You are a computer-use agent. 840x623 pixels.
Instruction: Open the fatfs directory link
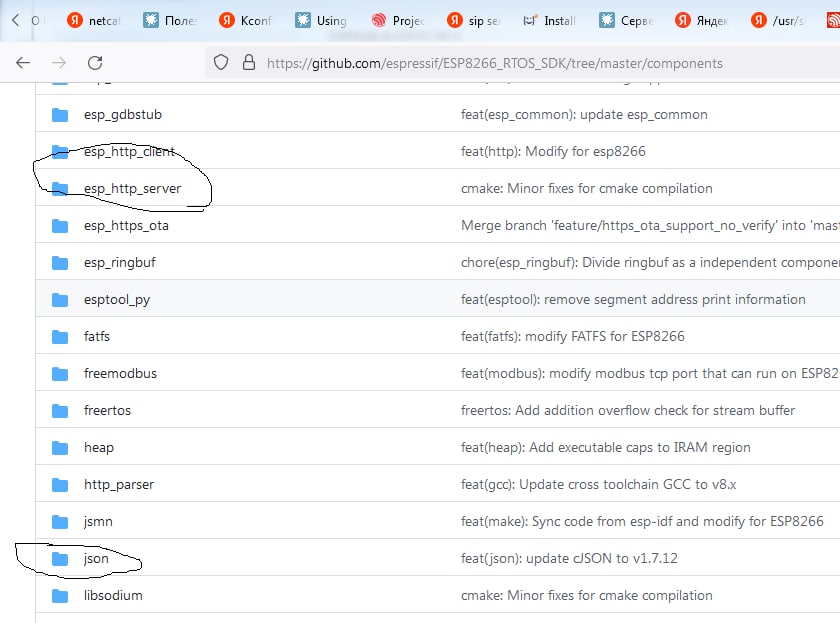pos(96,336)
